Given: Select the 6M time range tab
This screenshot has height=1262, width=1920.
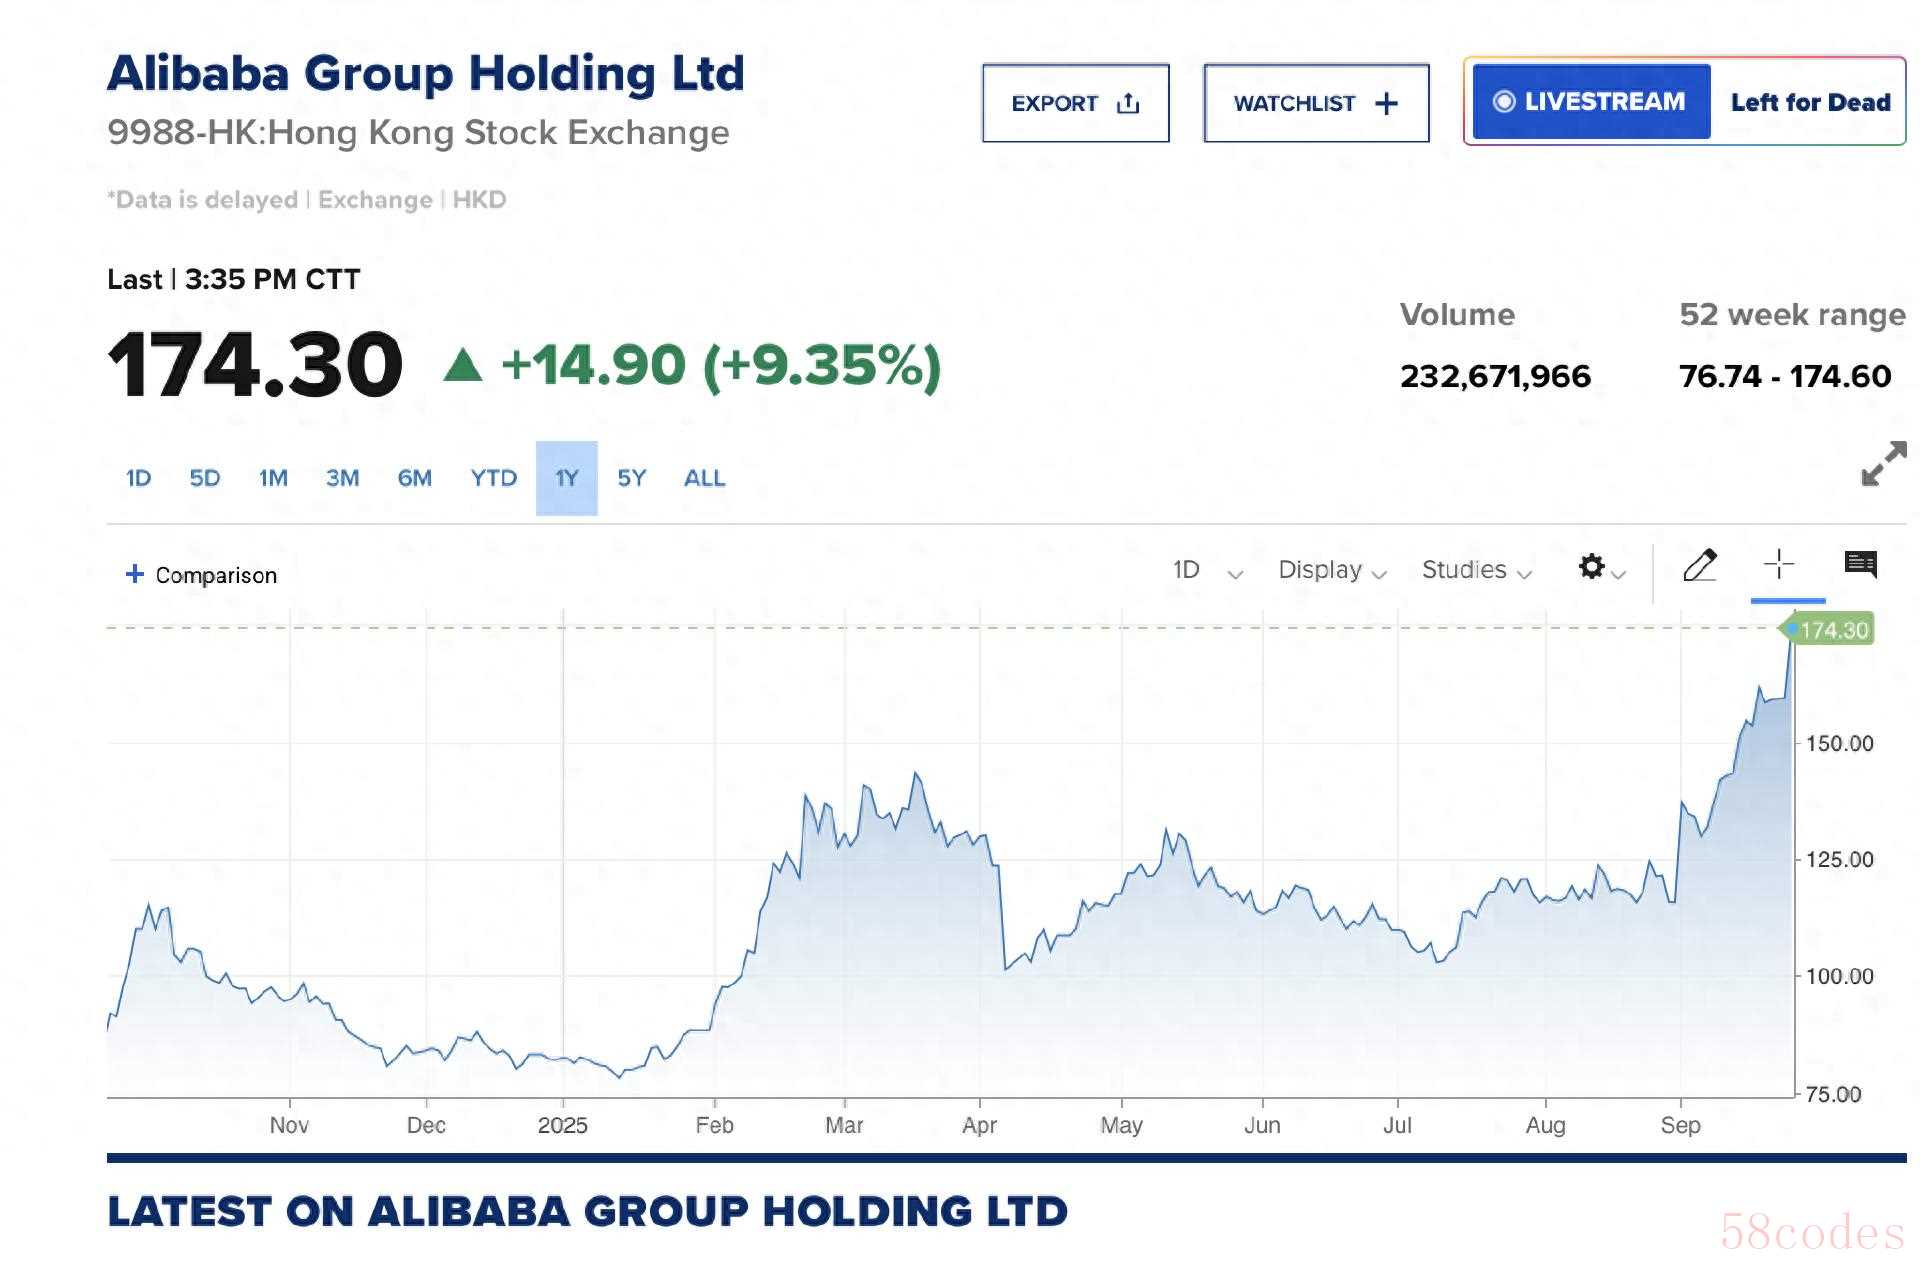Looking at the screenshot, I should [x=414, y=478].
